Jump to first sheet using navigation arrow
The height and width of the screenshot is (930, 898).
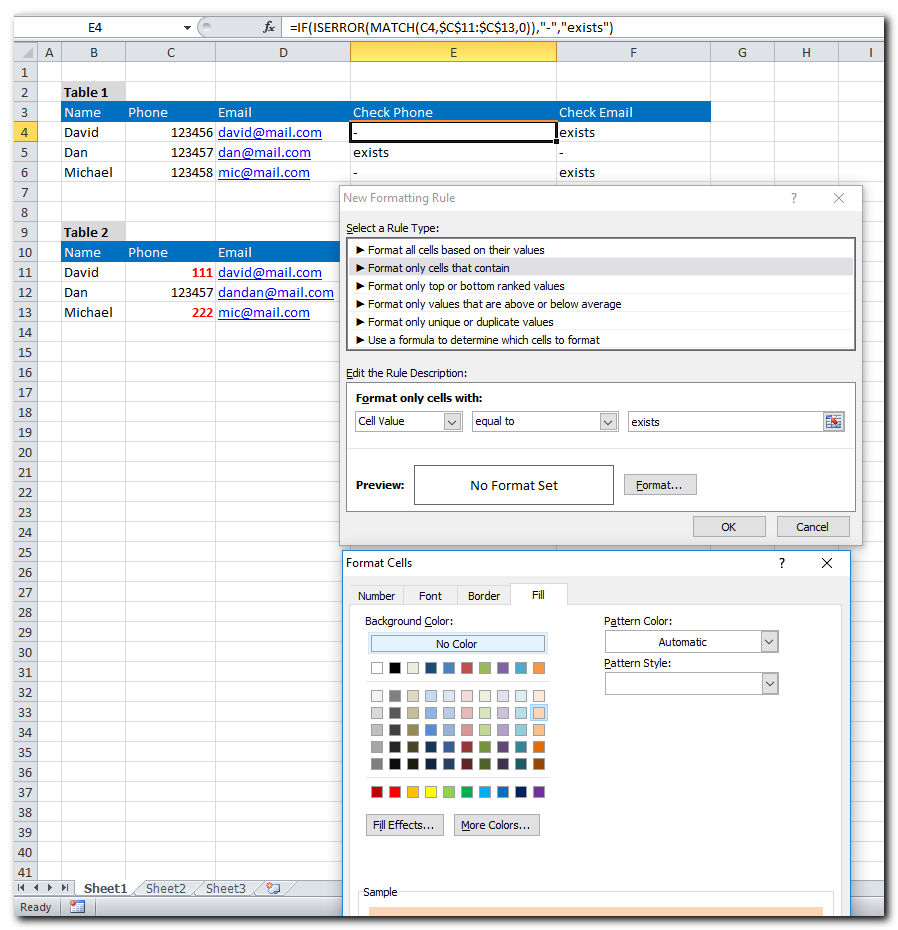click(22, 888)
